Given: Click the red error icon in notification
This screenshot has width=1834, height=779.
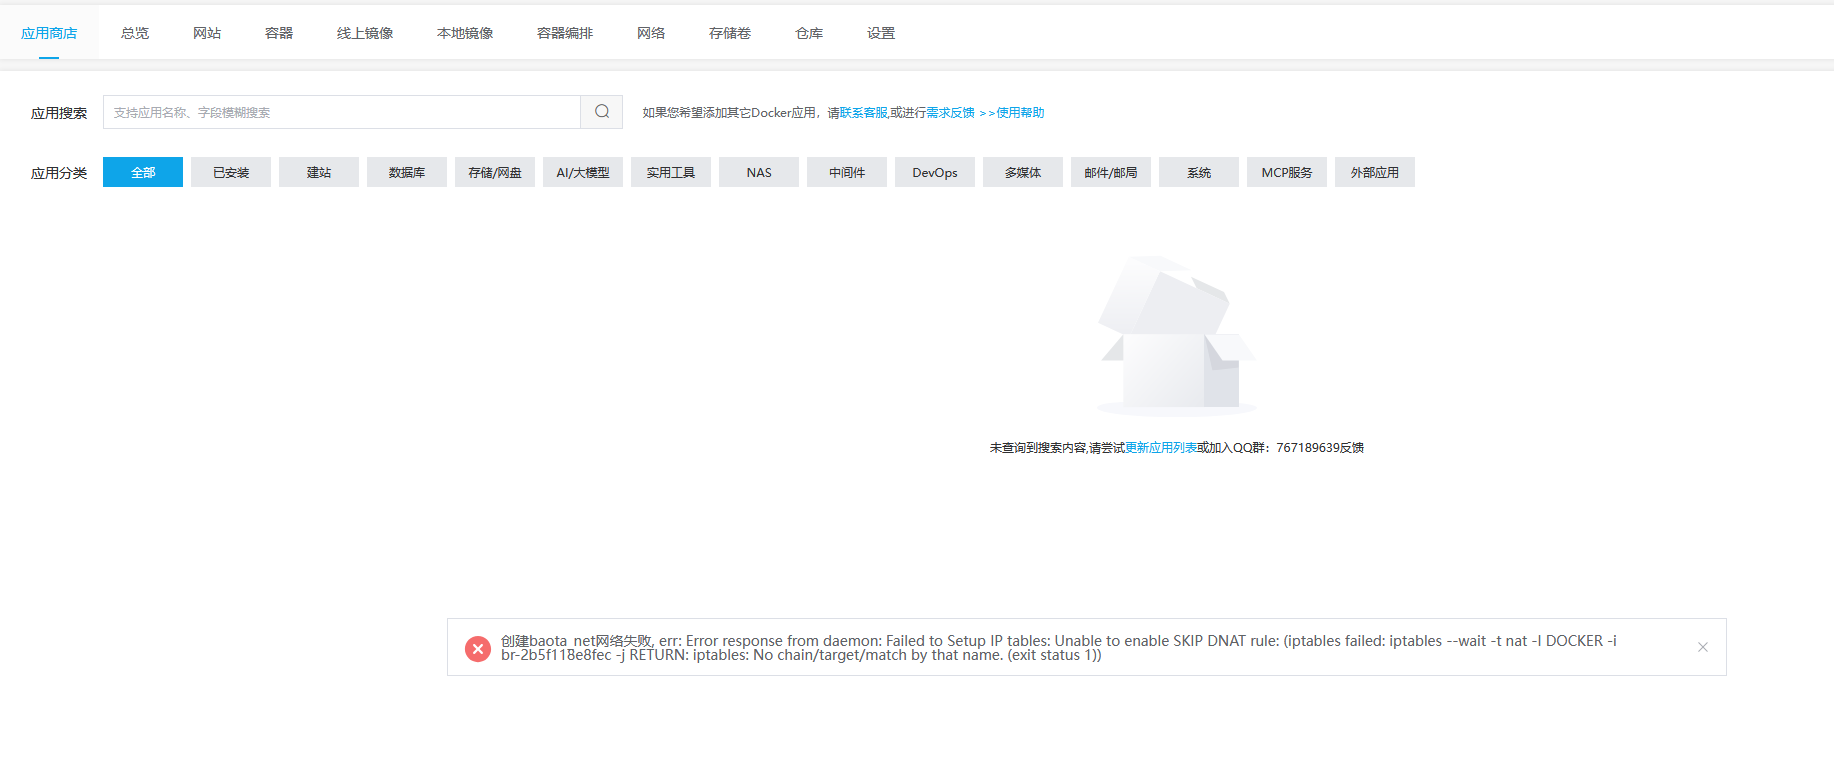Looking at the screenshot, I should click(478, 648).
